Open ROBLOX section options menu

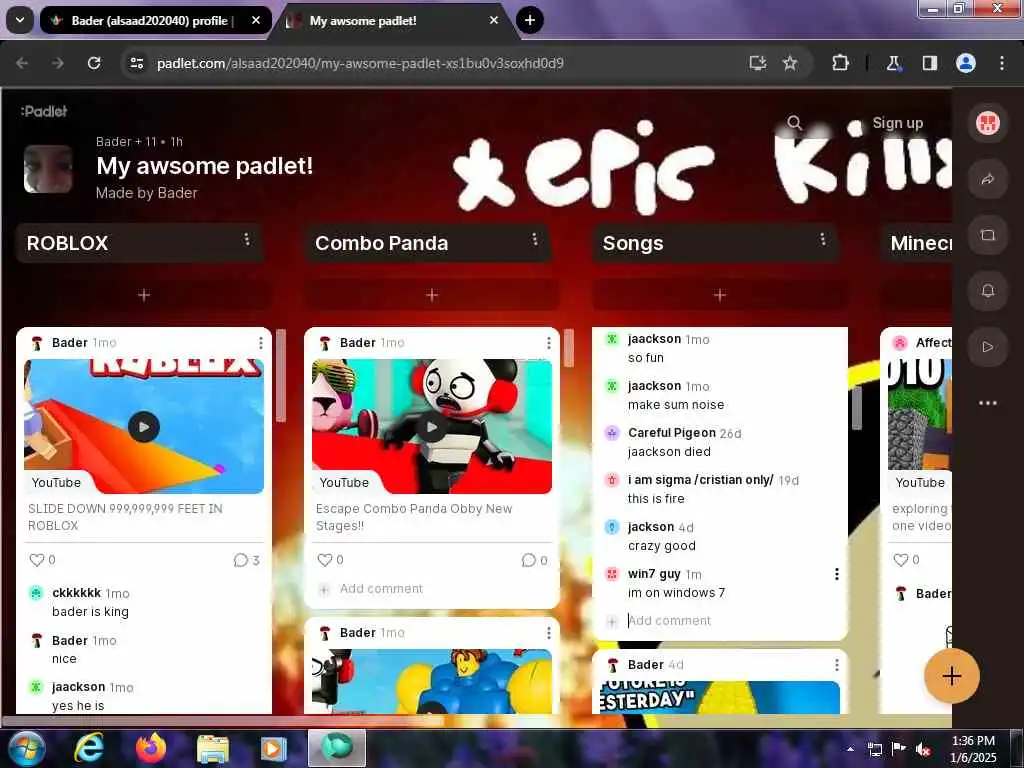click(247, 240)
